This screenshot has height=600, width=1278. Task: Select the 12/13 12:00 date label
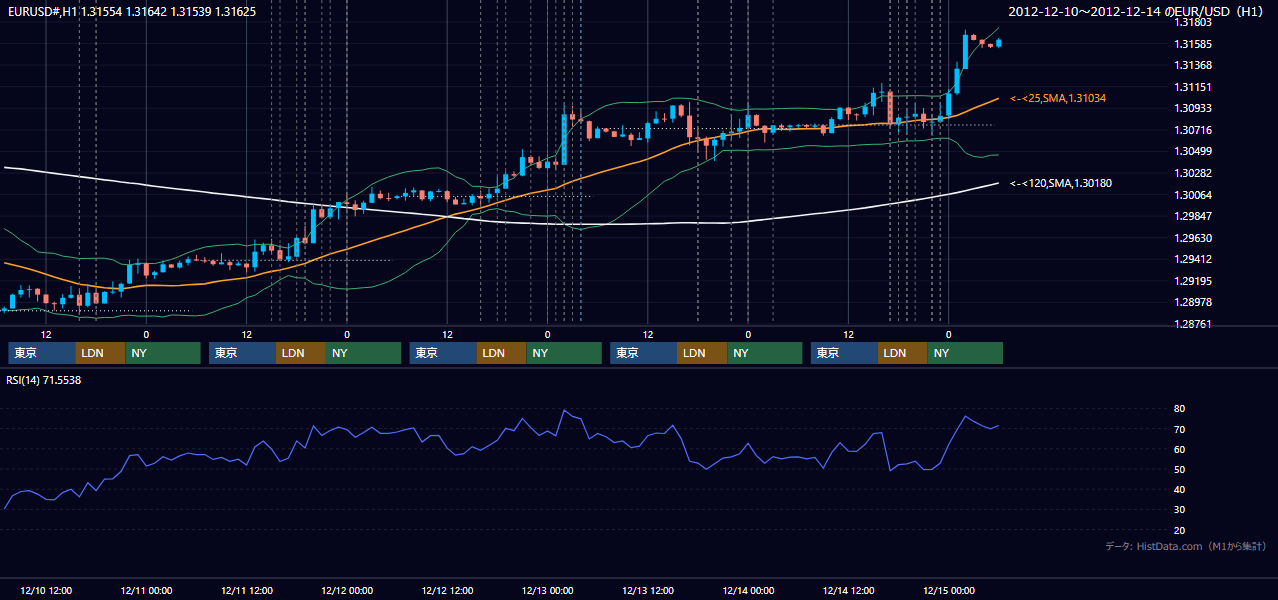pyautogui.click(x=648, y=590)
